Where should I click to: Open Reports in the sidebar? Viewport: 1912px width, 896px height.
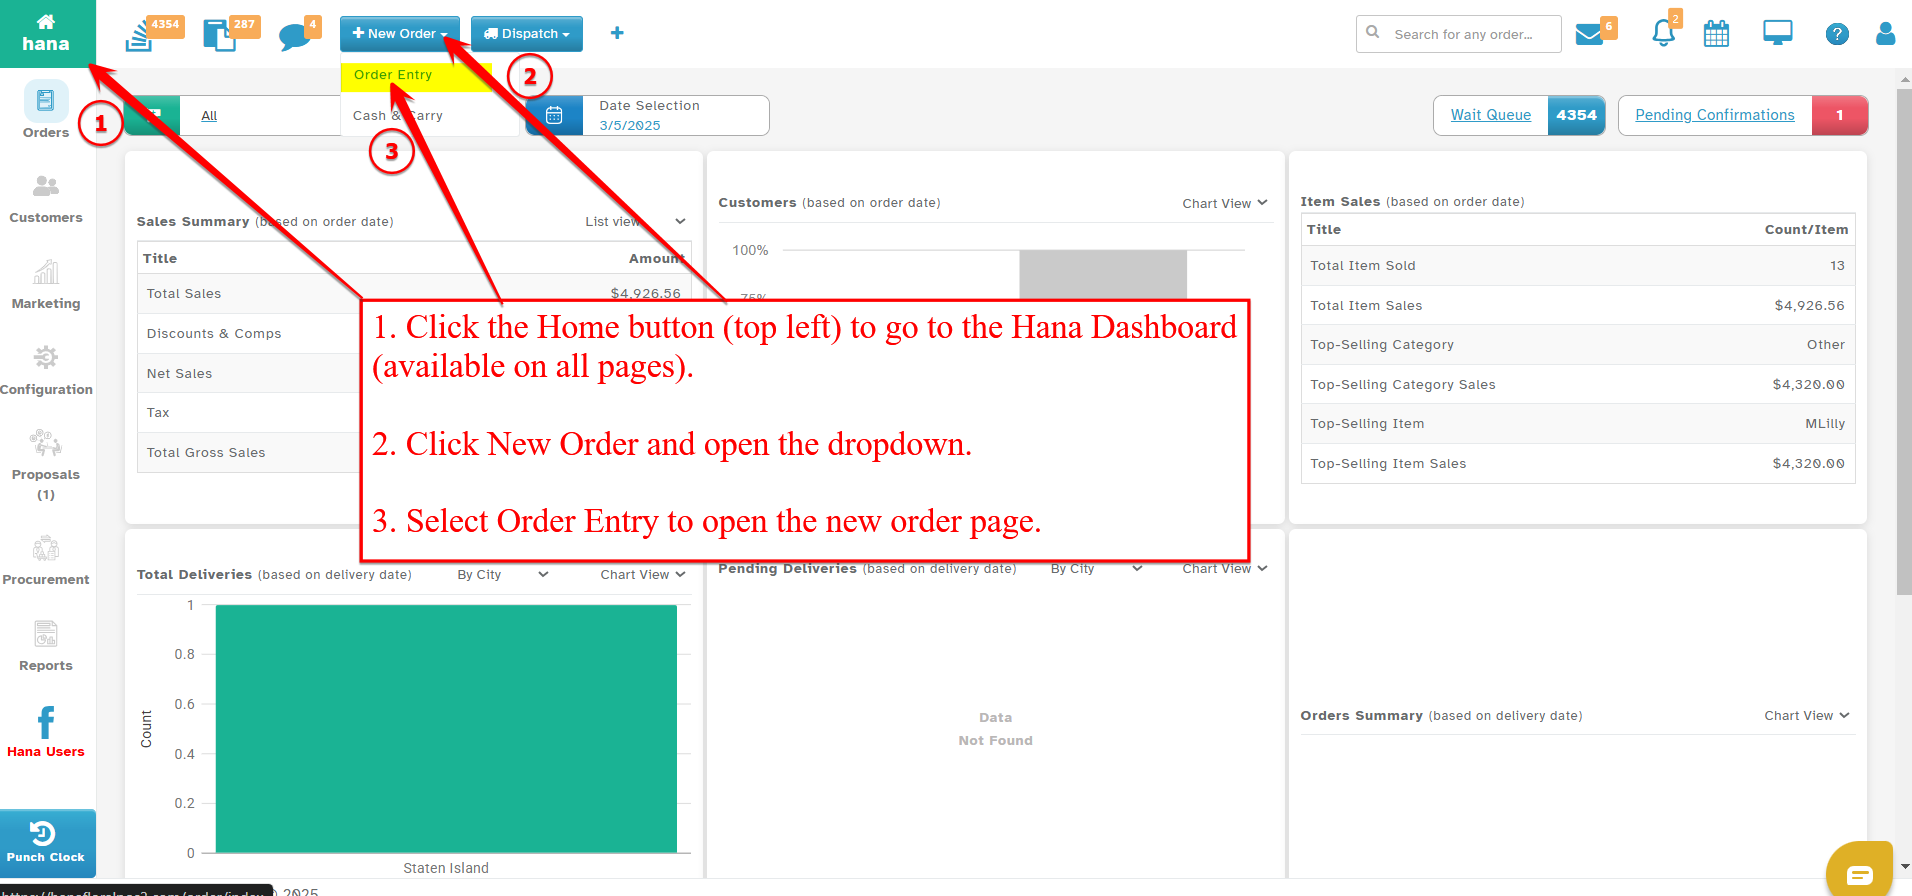(x=46, y=647)
